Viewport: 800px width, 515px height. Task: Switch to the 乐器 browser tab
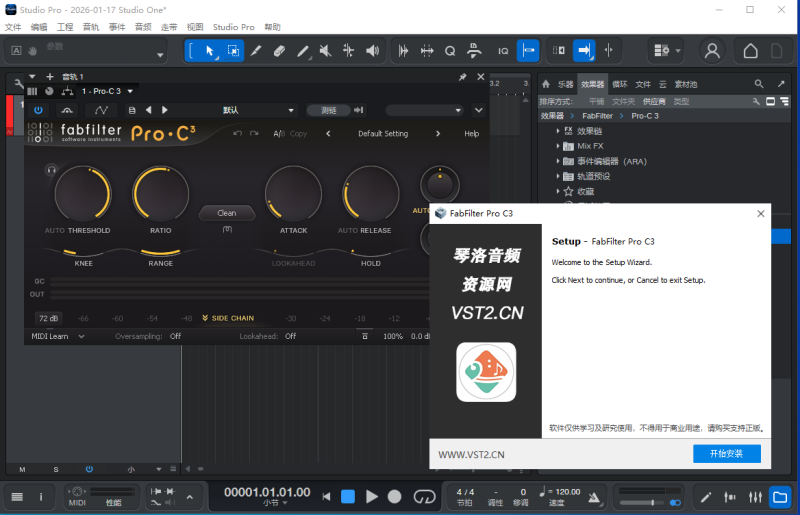(565, 84)
